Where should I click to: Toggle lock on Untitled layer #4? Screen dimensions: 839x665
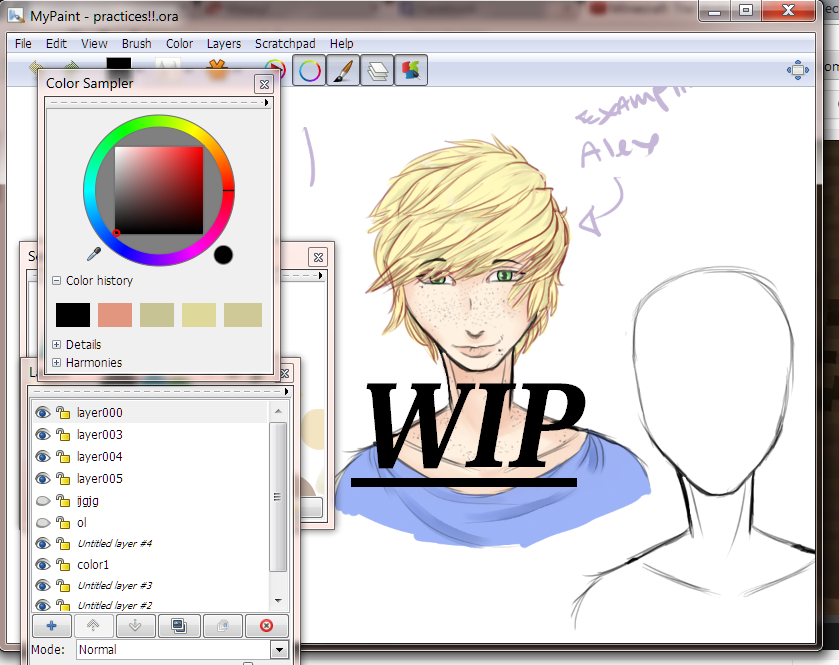point(63,544)
